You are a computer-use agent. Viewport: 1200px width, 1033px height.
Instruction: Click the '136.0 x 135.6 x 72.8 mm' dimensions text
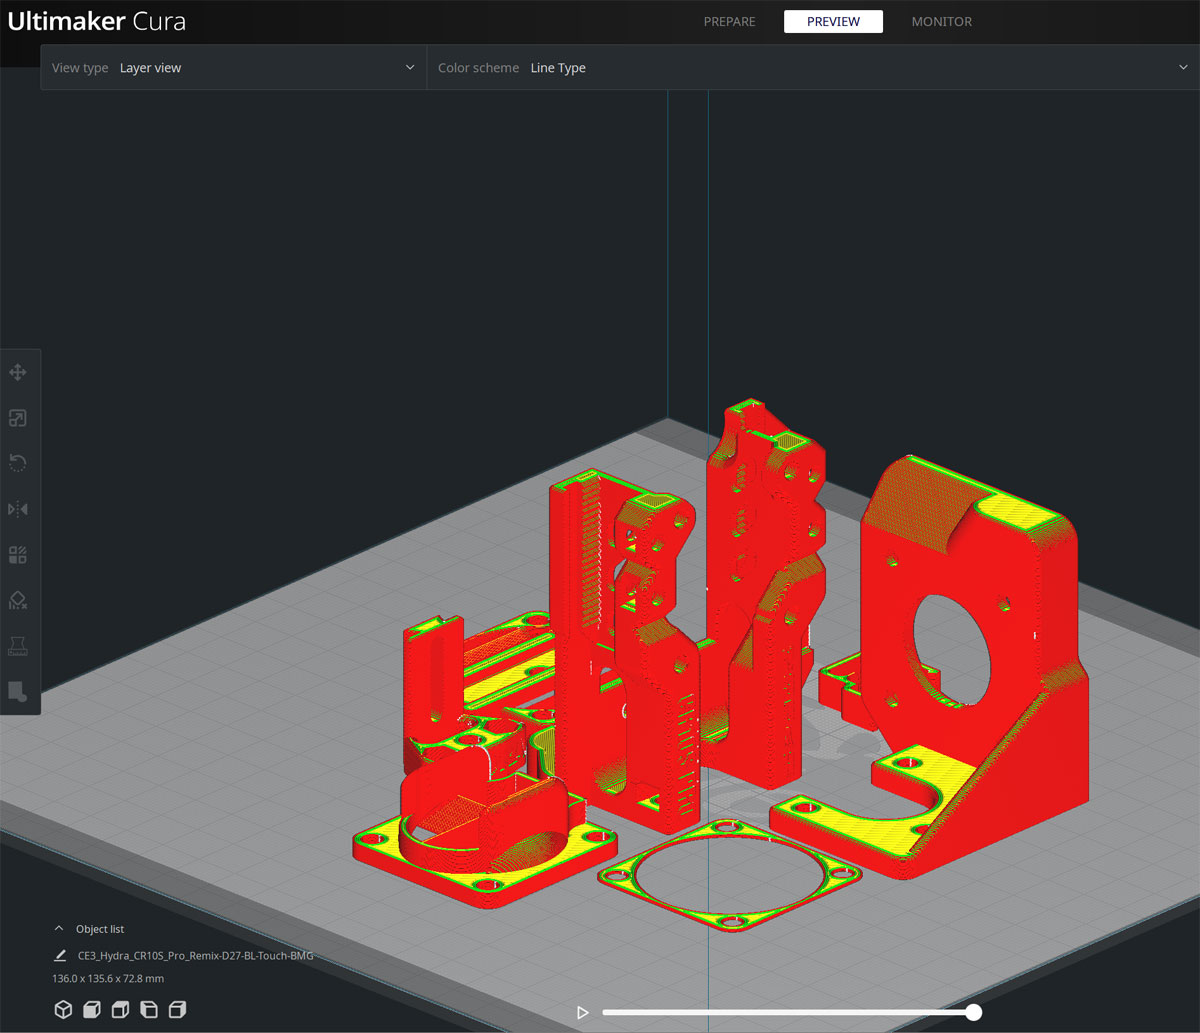click(x=108, y=978)
